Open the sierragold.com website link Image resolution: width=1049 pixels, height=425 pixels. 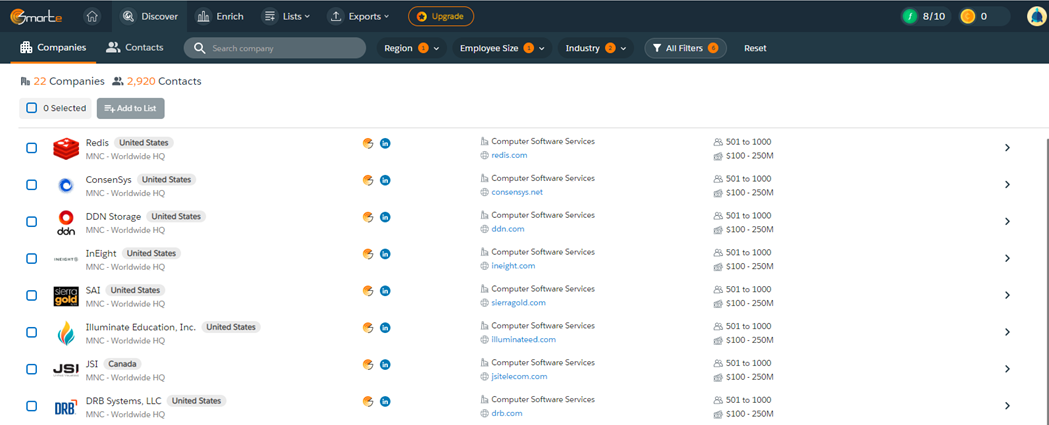click(518, 303)
